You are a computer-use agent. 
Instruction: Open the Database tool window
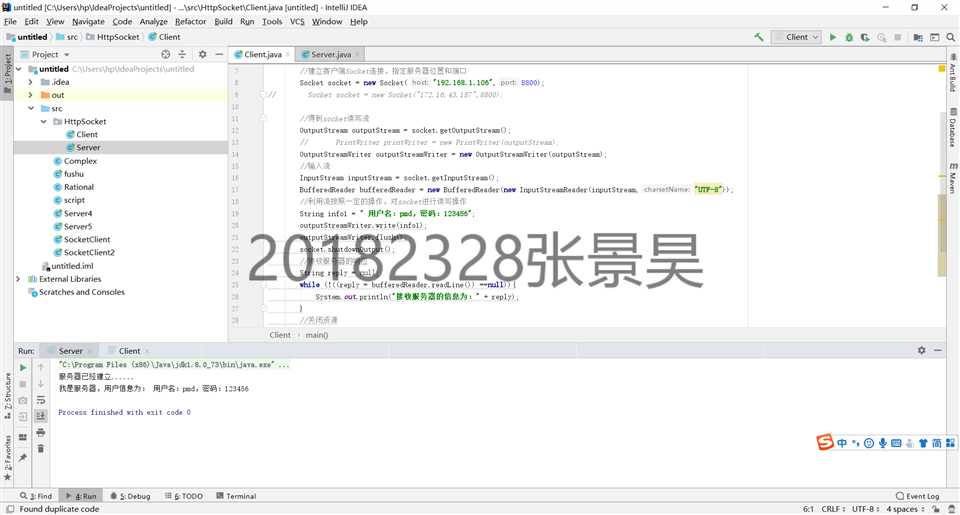point(953,128)
